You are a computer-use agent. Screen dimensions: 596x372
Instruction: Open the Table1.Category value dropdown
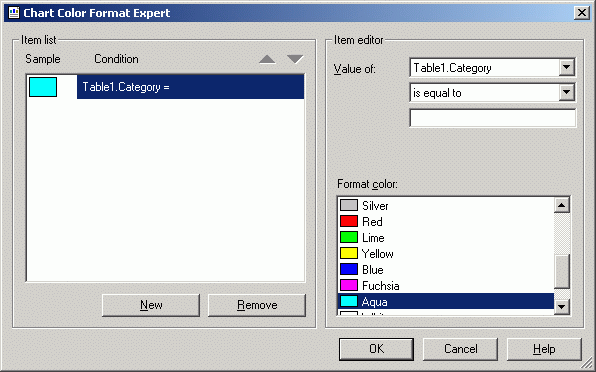566,68
